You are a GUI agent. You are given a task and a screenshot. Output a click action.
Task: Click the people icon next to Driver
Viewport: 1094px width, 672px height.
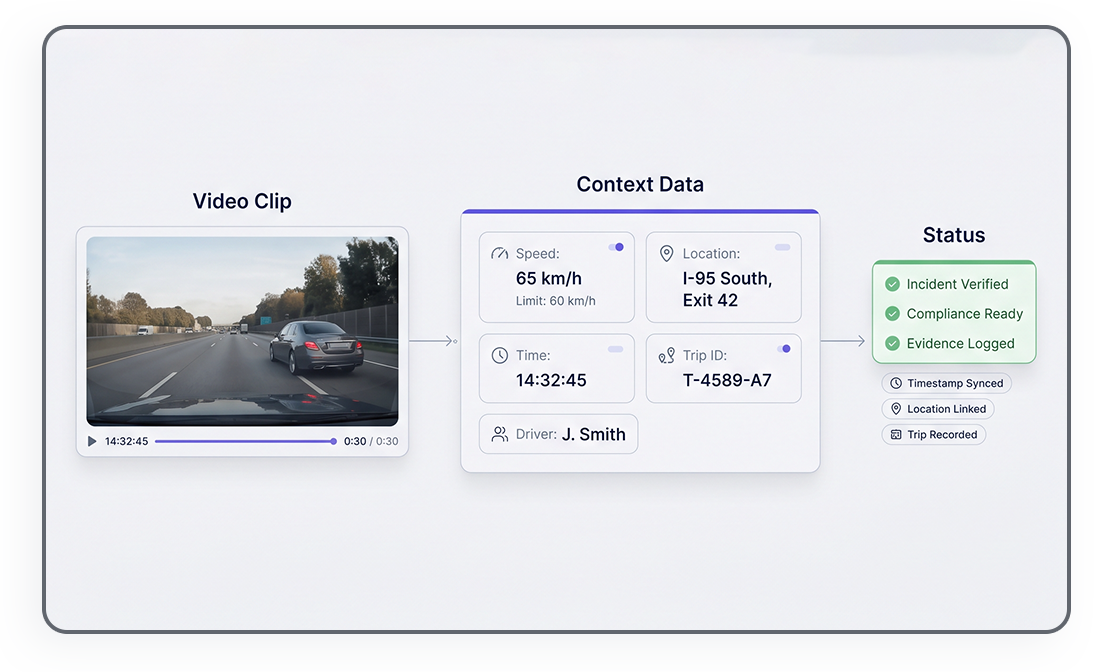tap(500, 434)
